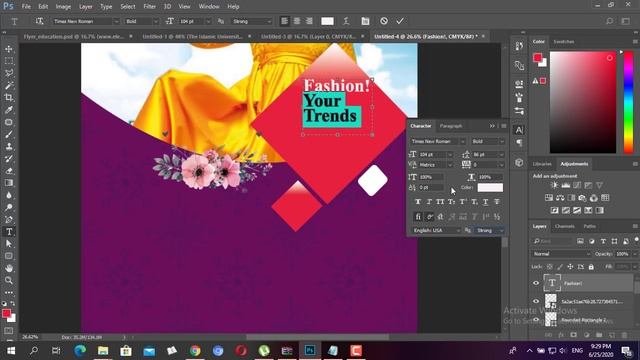640x360 pixels.
Task: Open font size dropdown in options bar
Action: [x=208, y=21]
